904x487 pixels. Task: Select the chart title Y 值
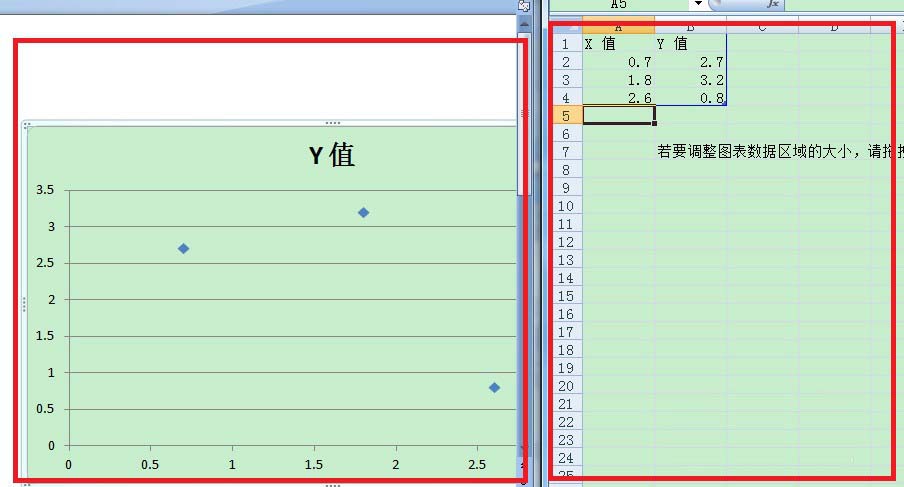tap(332, 155)
